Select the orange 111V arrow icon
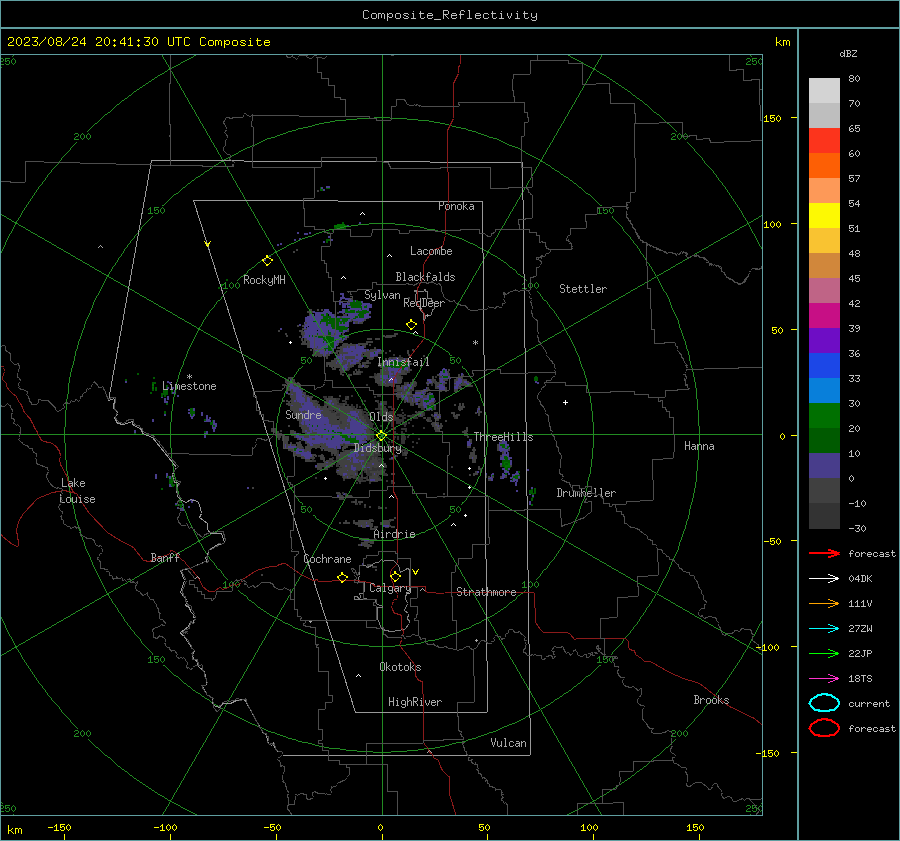Image resolution: width=900 pixels, height=841 pixels. [x=824, y=603]
